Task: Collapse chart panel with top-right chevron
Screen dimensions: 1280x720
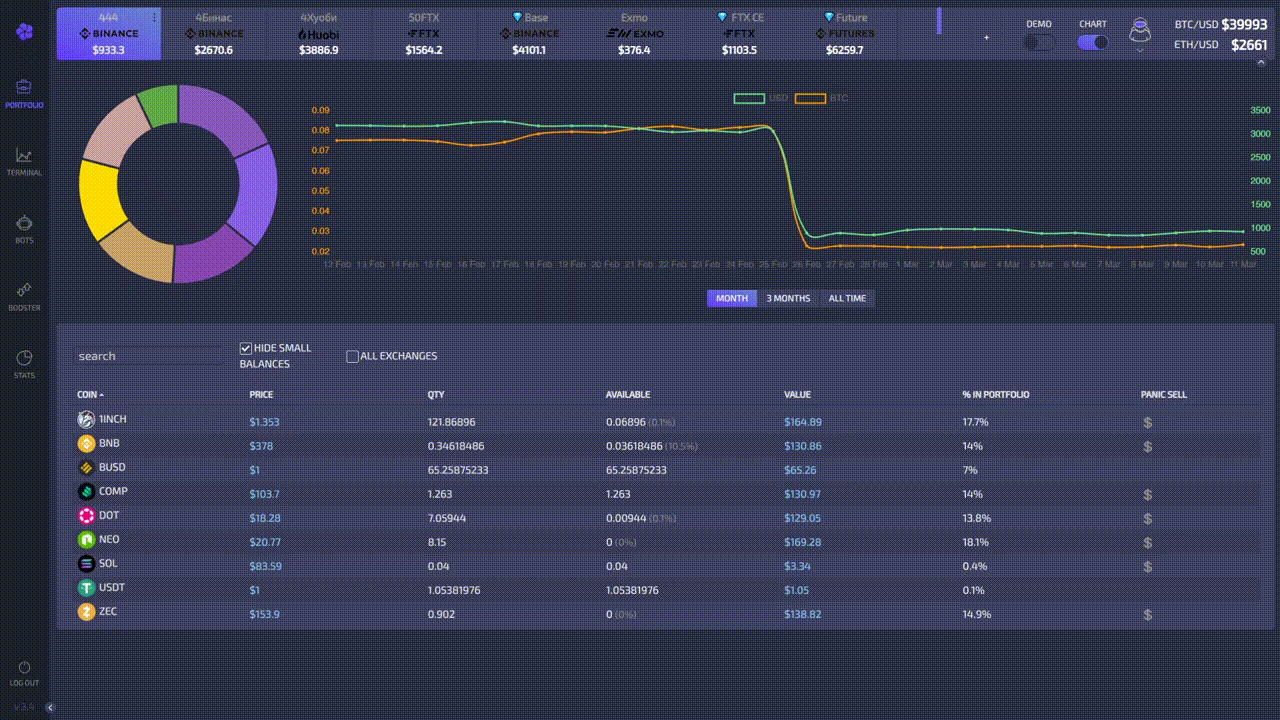Action: point(1262,61)
